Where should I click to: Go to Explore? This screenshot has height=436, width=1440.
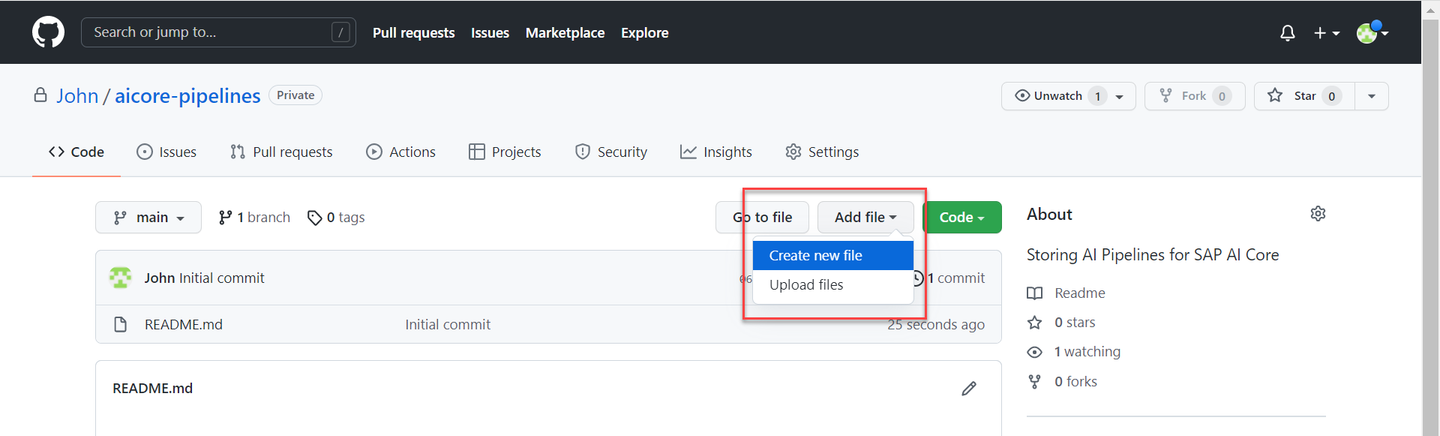644,33
